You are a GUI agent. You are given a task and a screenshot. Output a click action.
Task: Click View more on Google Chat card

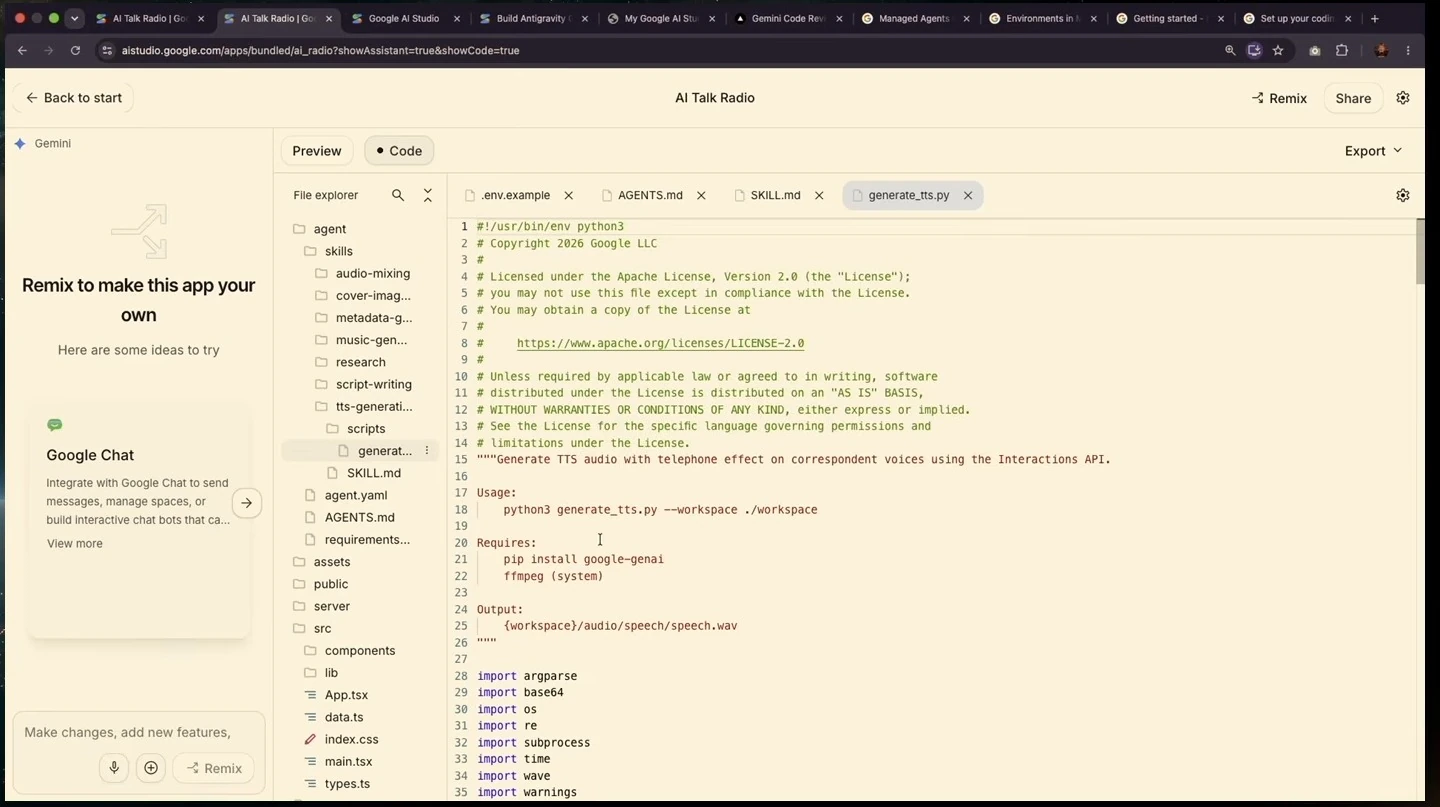pyautogui.click(x=74, y=543)
